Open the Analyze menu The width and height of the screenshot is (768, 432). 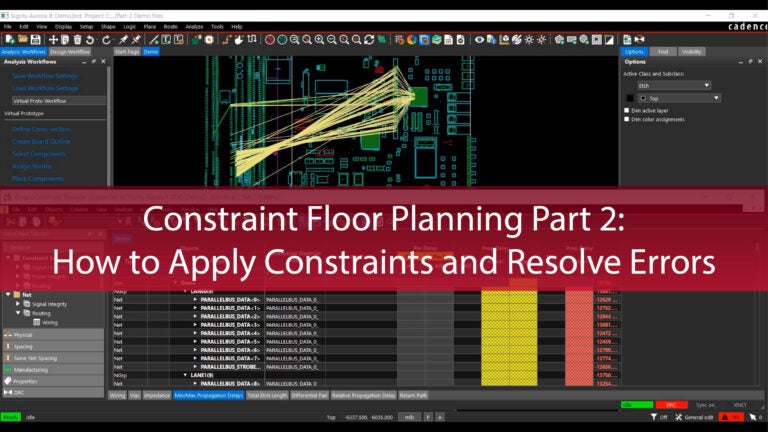194,26
